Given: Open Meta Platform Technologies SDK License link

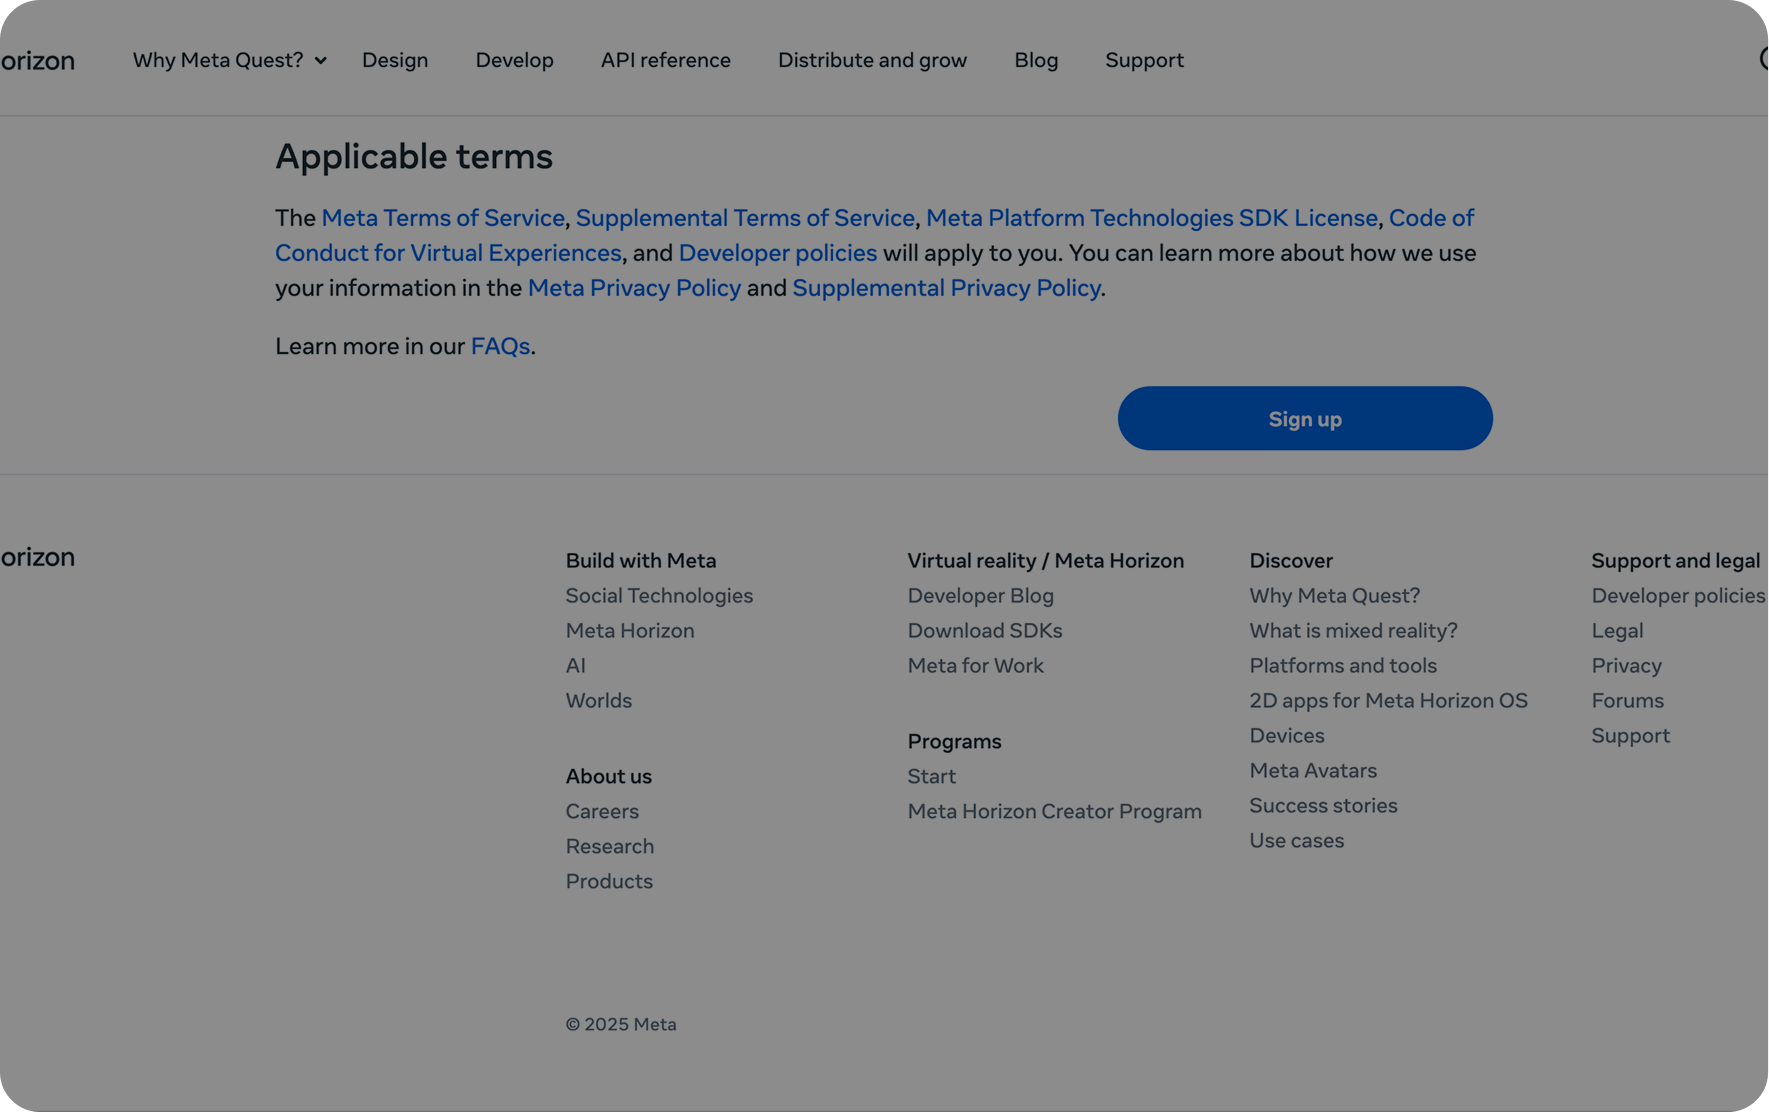Looking at the screenshot, I should tap(1151, 218).
